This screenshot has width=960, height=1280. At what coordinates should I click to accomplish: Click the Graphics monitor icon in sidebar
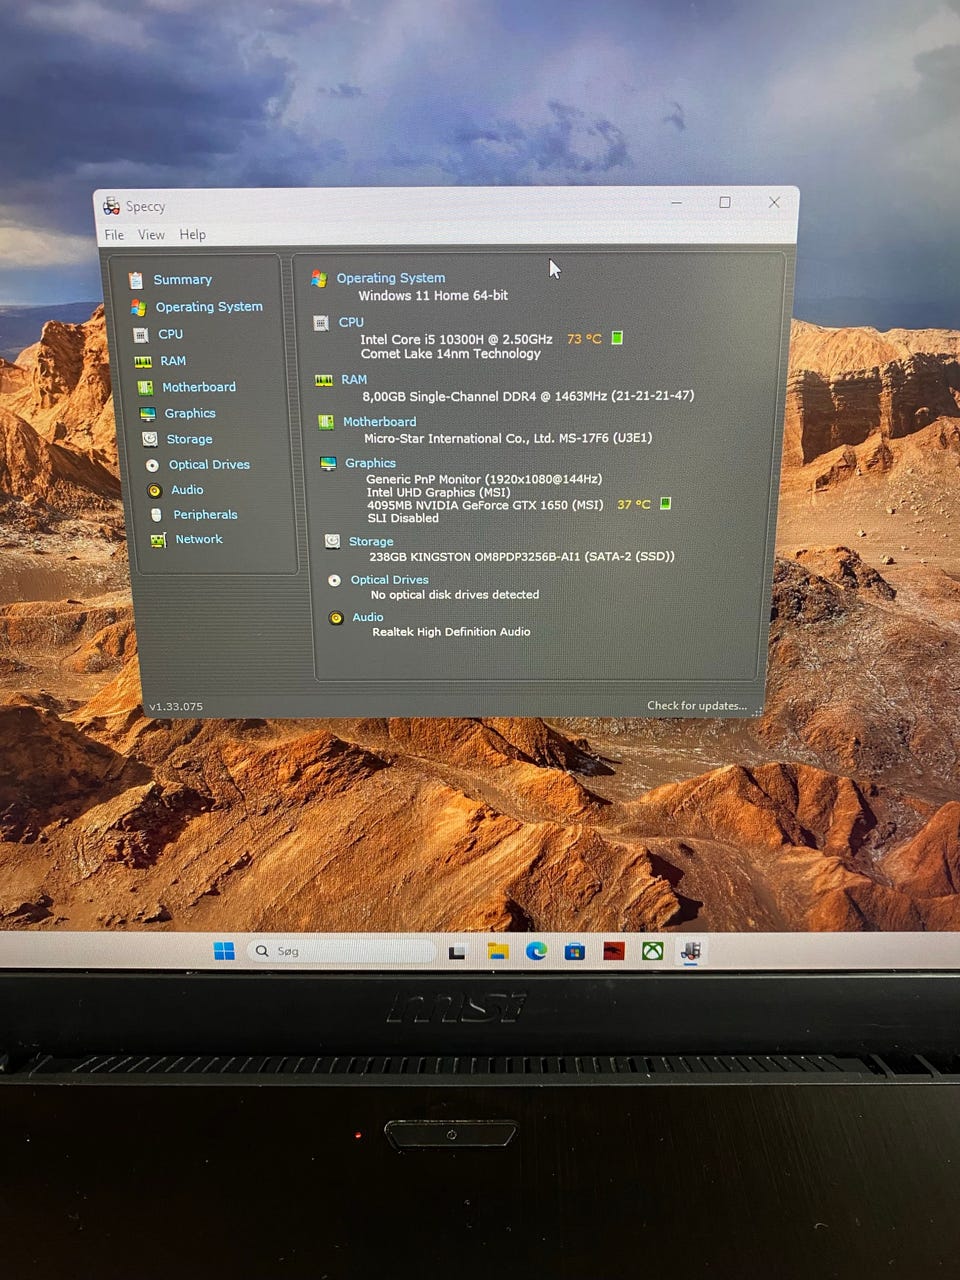tap(148, 414)
